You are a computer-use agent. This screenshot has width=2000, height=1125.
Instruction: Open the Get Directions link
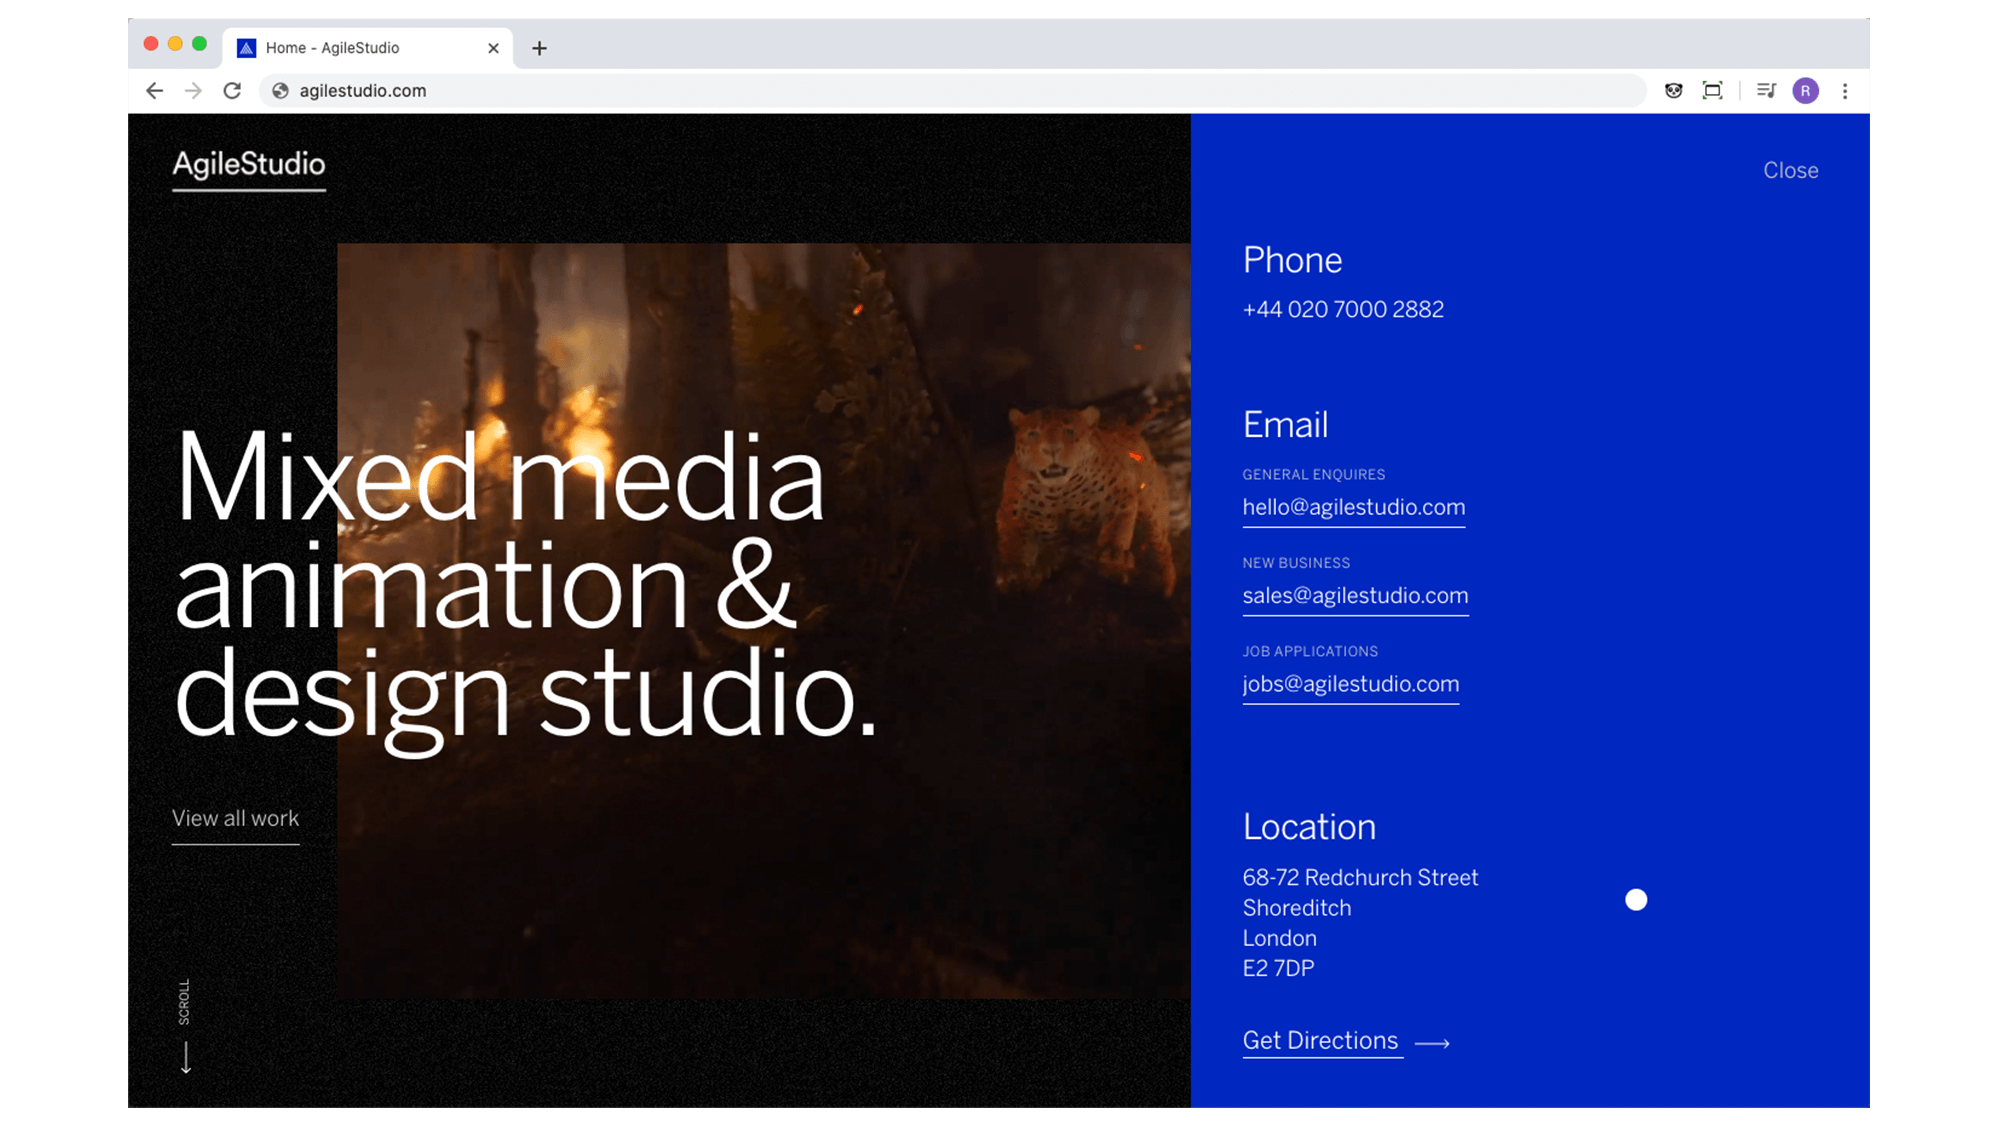(1320, 1041)
